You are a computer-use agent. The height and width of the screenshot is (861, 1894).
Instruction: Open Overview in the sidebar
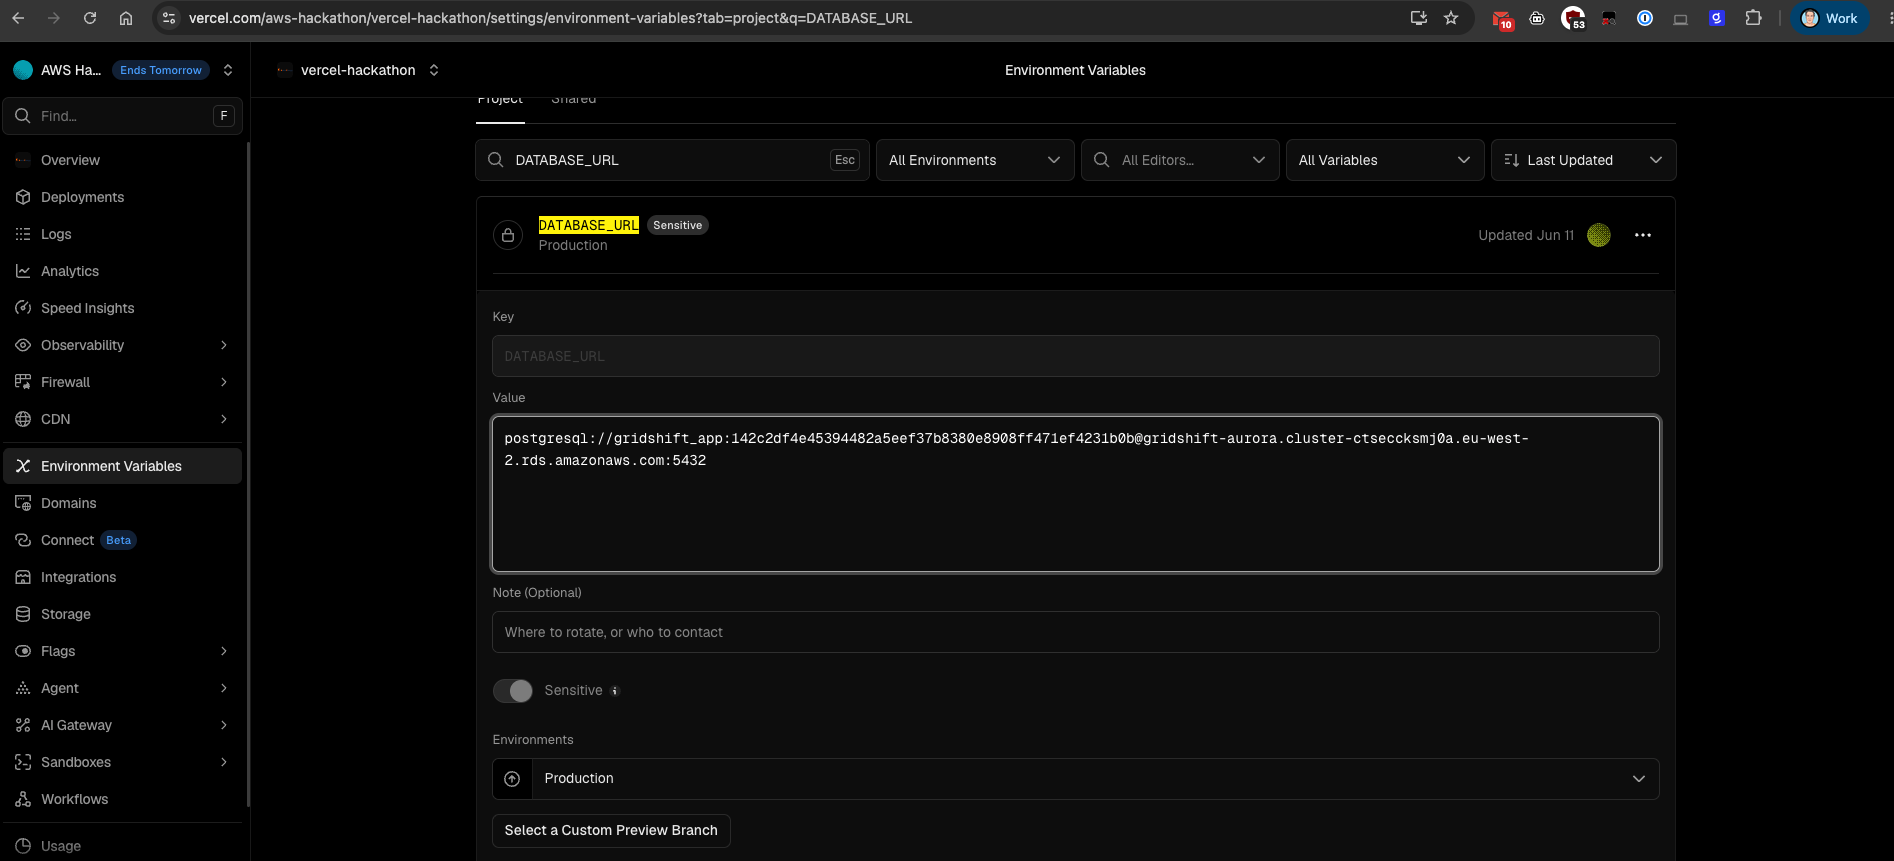click(123, 160)
